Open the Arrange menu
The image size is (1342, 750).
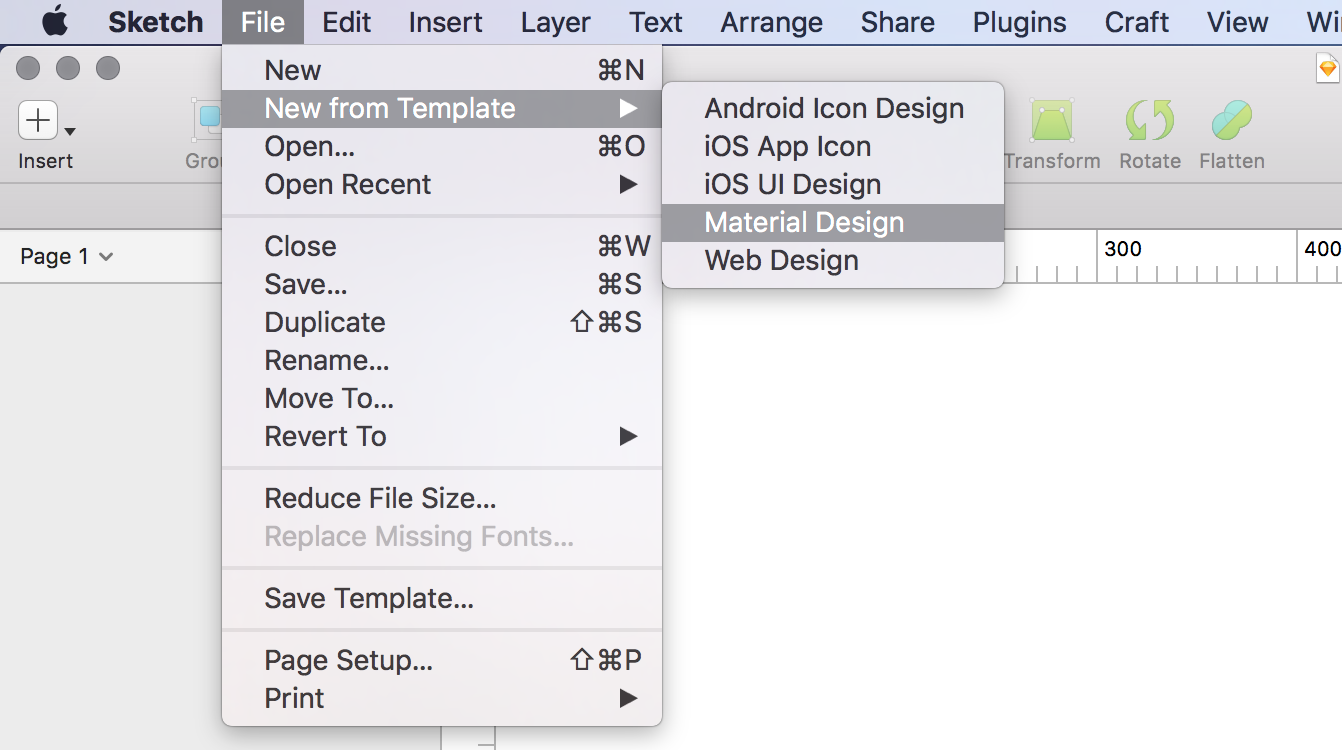(x=772, y=21)
